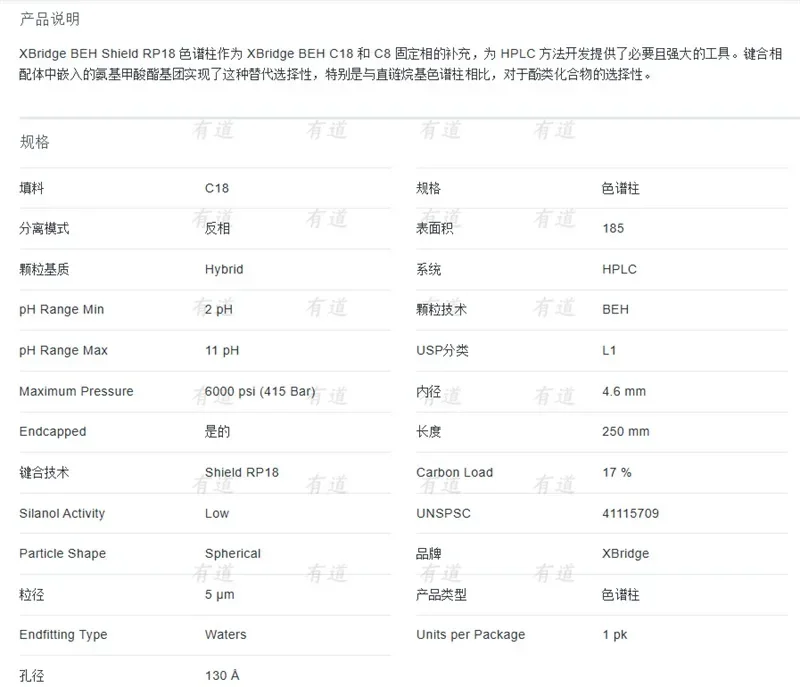Select the 产品类型 label

(x=441, y=594)
